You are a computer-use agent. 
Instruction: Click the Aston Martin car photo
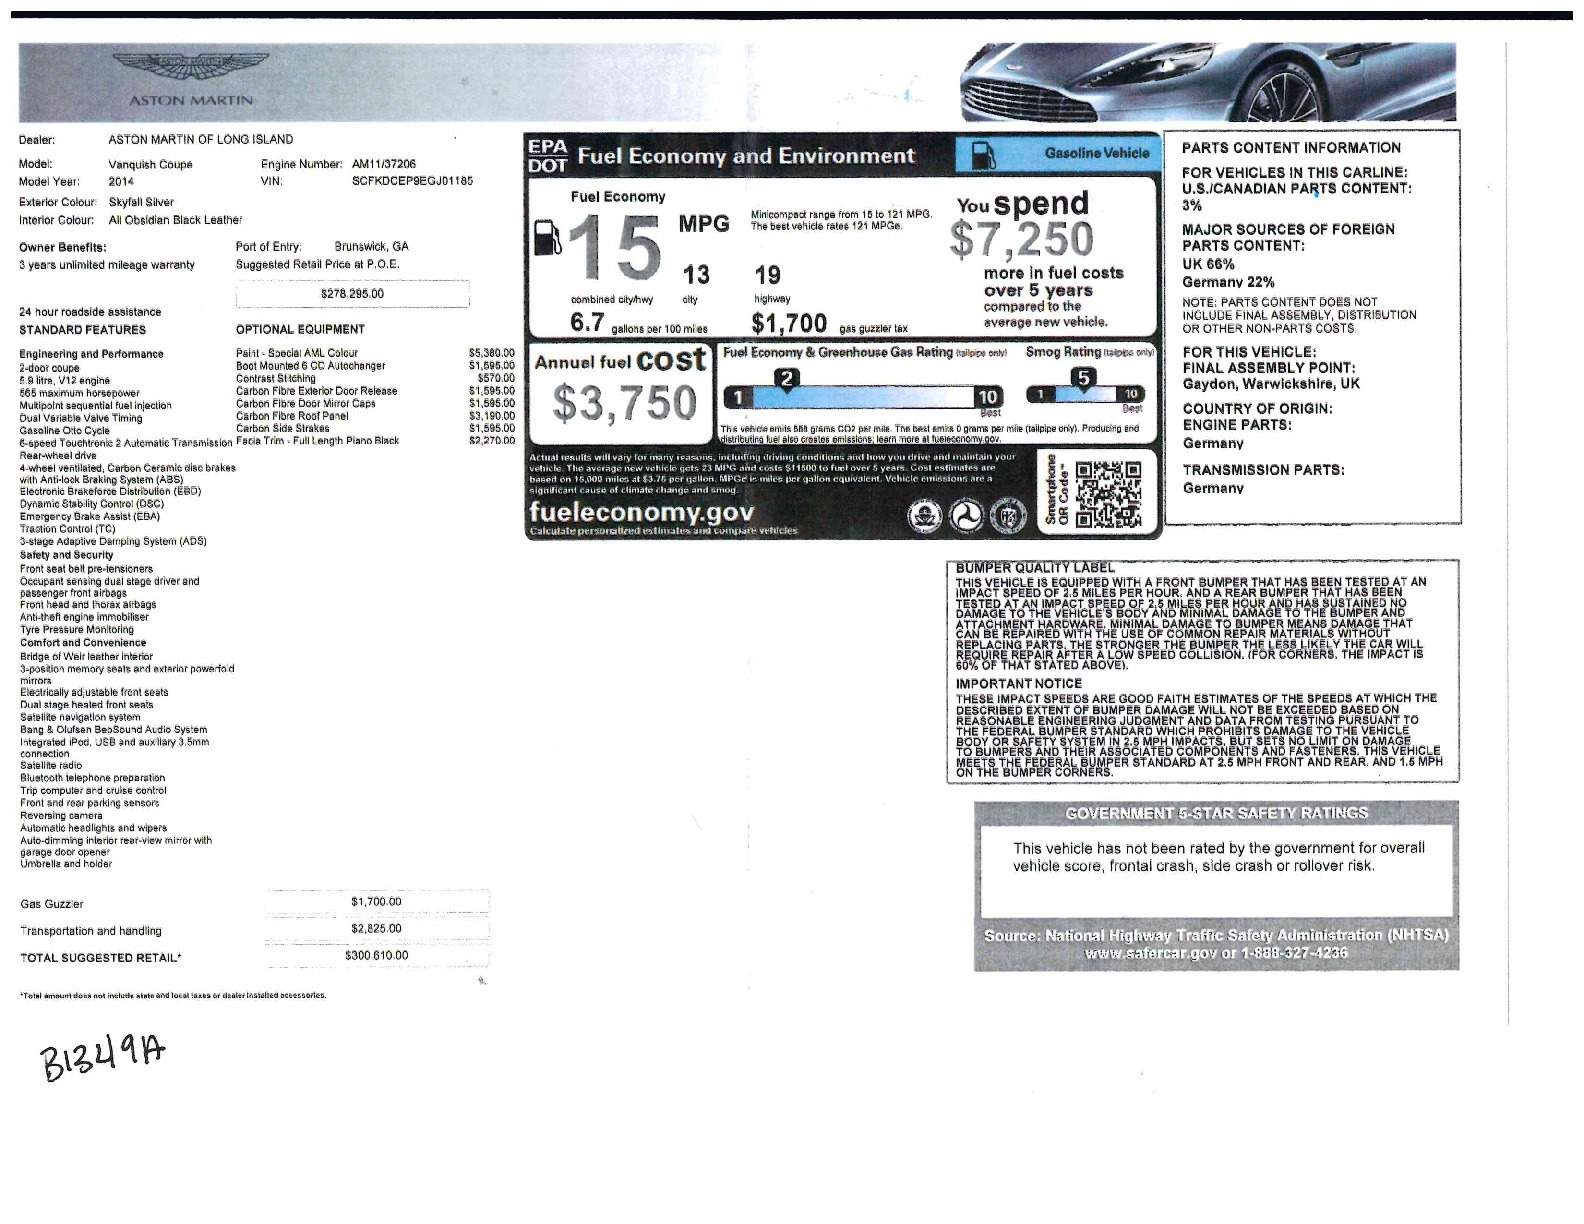pos(1207,81)
